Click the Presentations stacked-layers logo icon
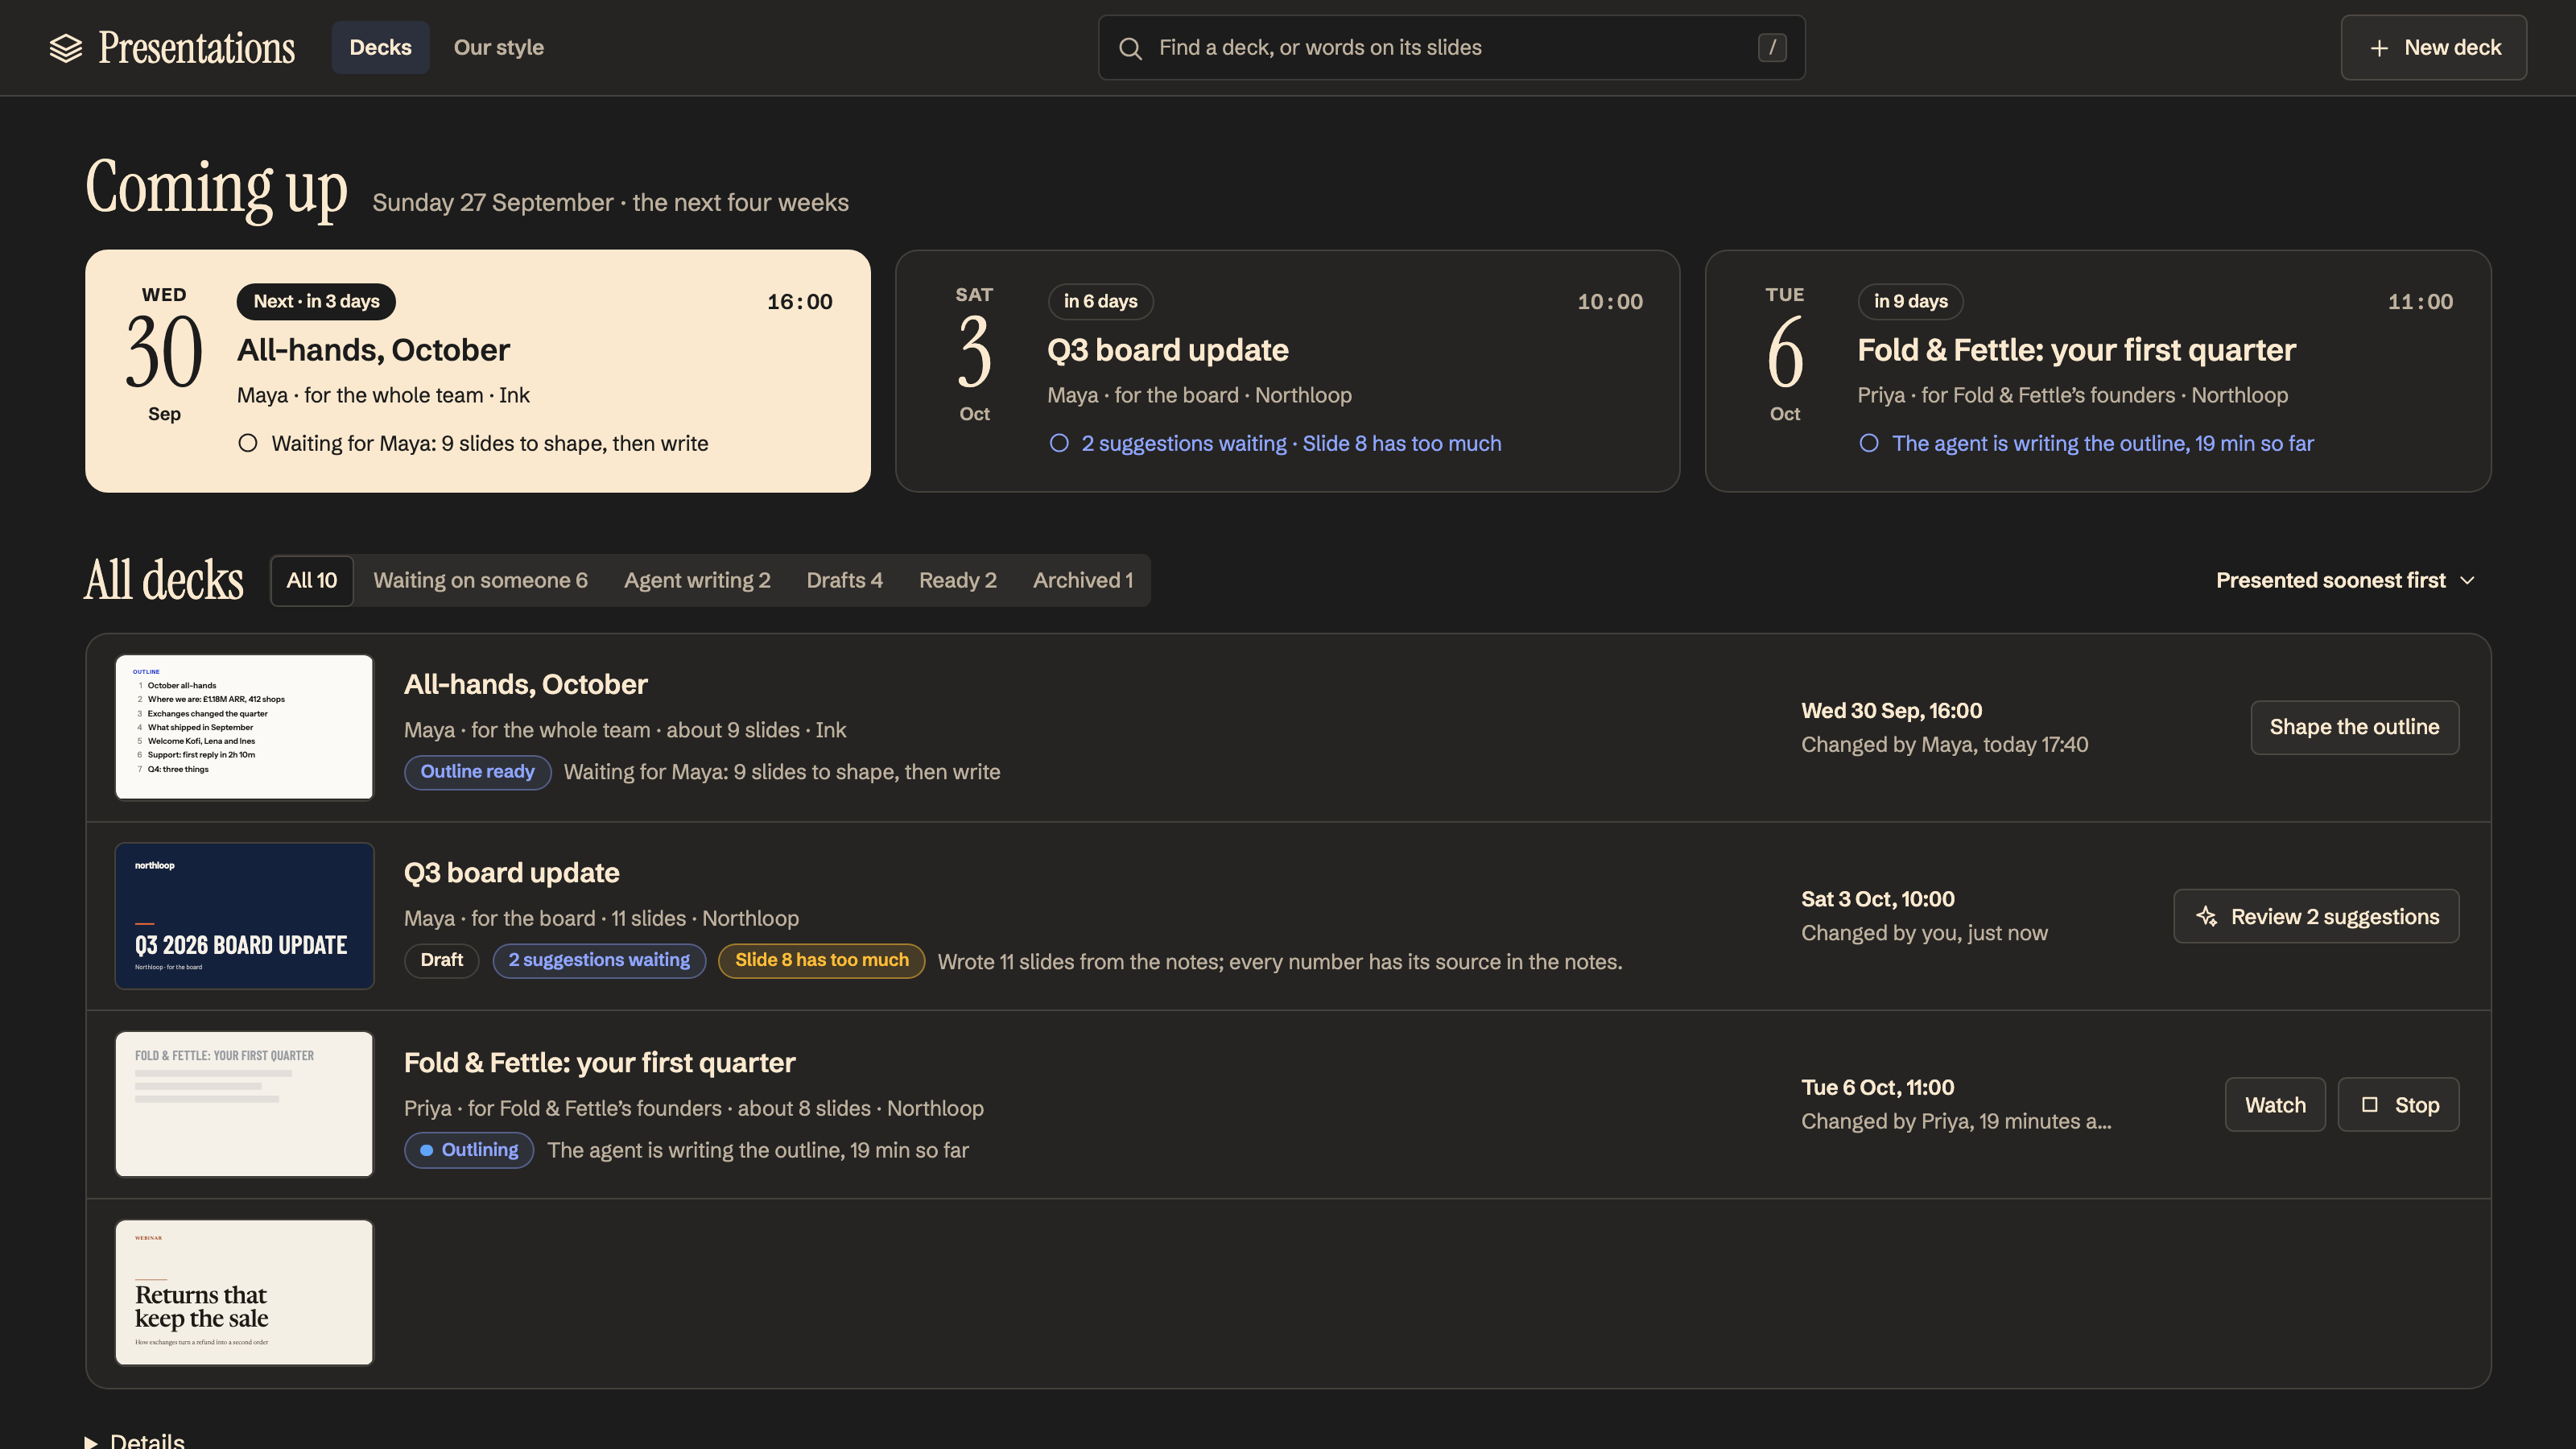 66,48
